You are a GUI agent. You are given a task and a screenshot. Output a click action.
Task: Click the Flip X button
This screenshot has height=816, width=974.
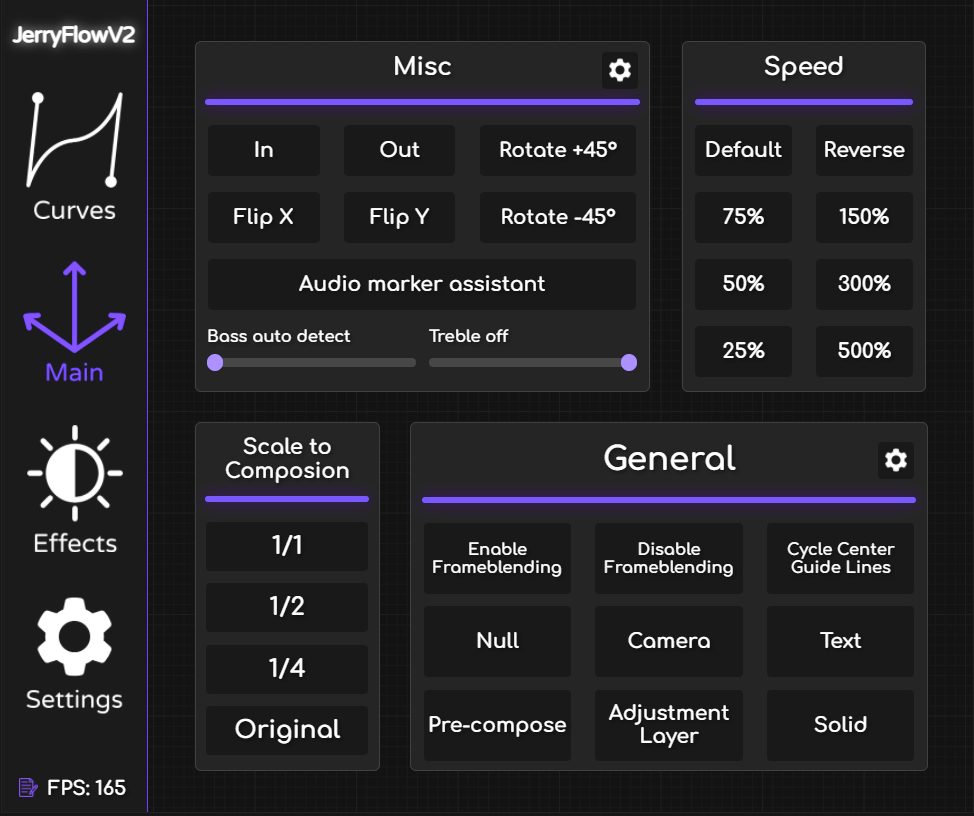pyautogui.click(x=263, y=217)
